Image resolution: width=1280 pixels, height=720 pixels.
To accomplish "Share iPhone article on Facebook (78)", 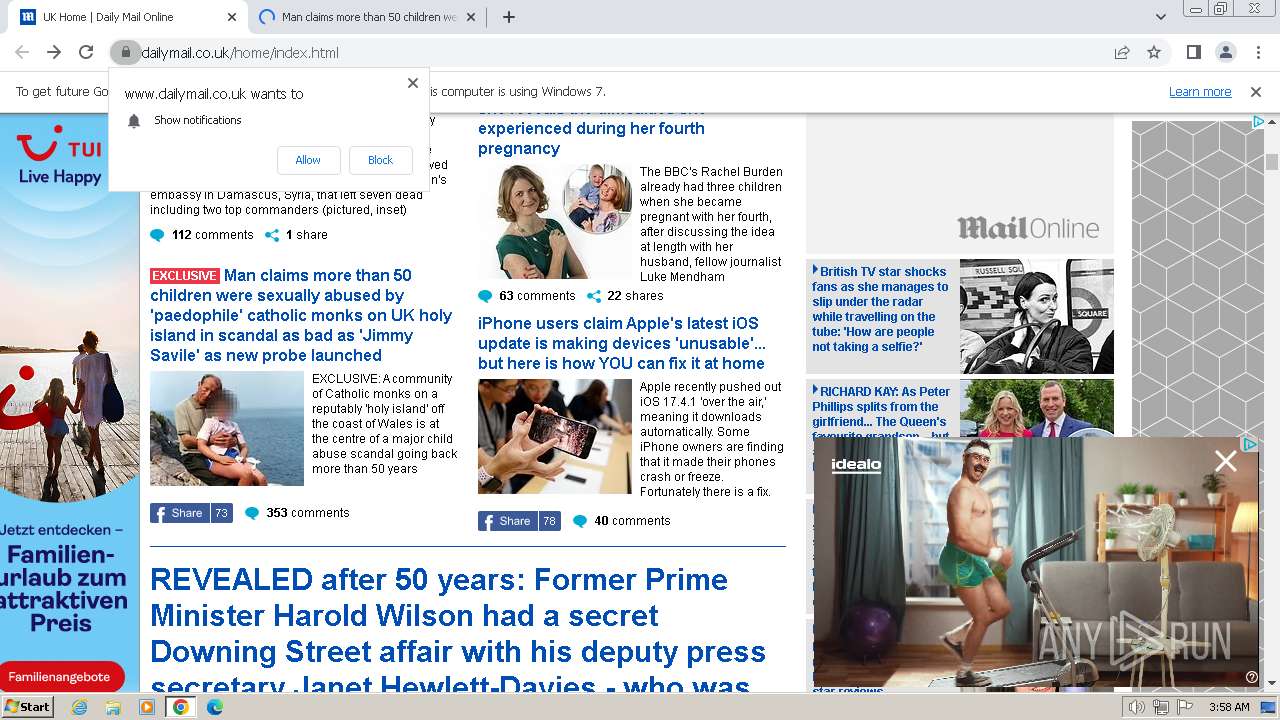I will tap(519, 521).
